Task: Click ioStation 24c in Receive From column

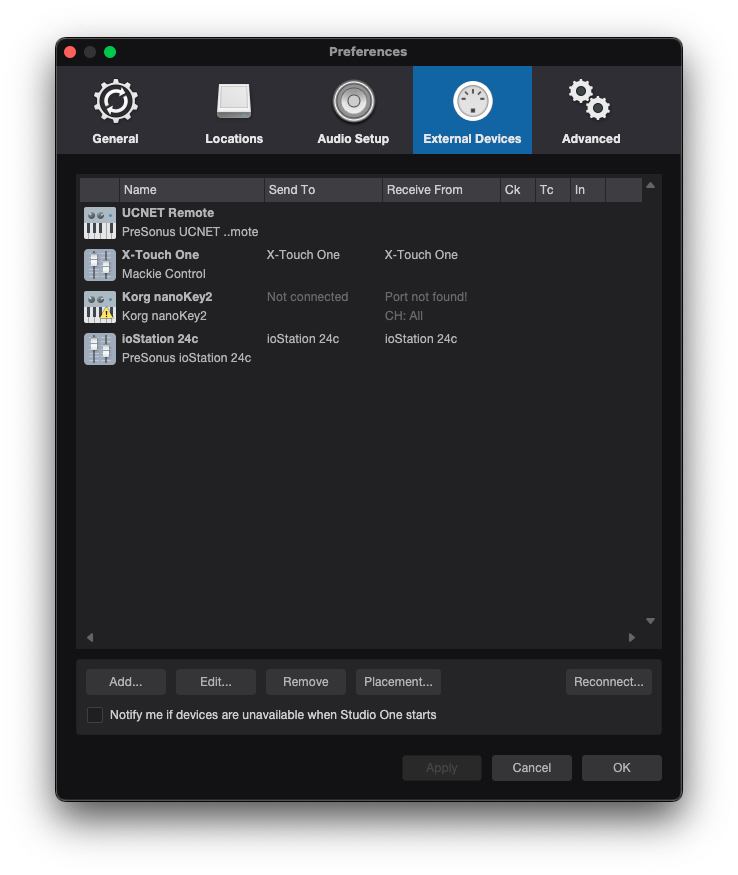Action: click(421, 339)
